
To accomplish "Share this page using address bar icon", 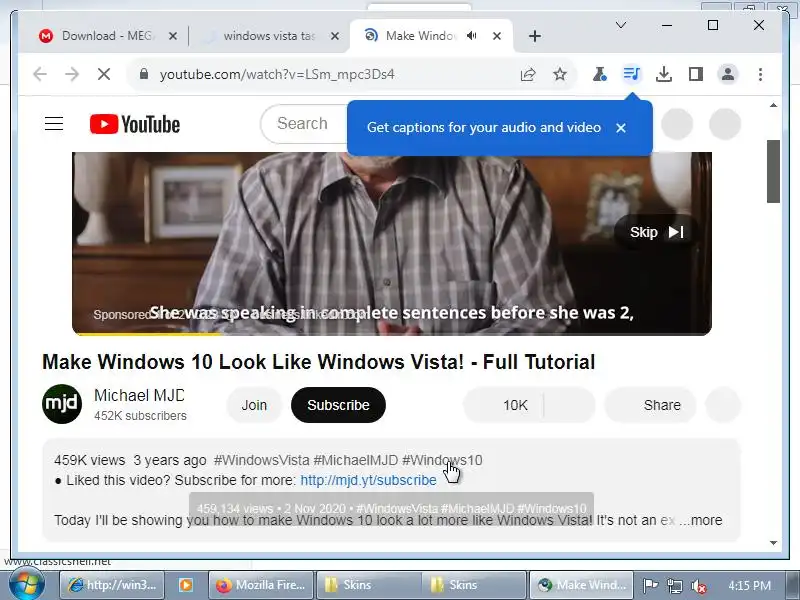I will click(528, 74).
